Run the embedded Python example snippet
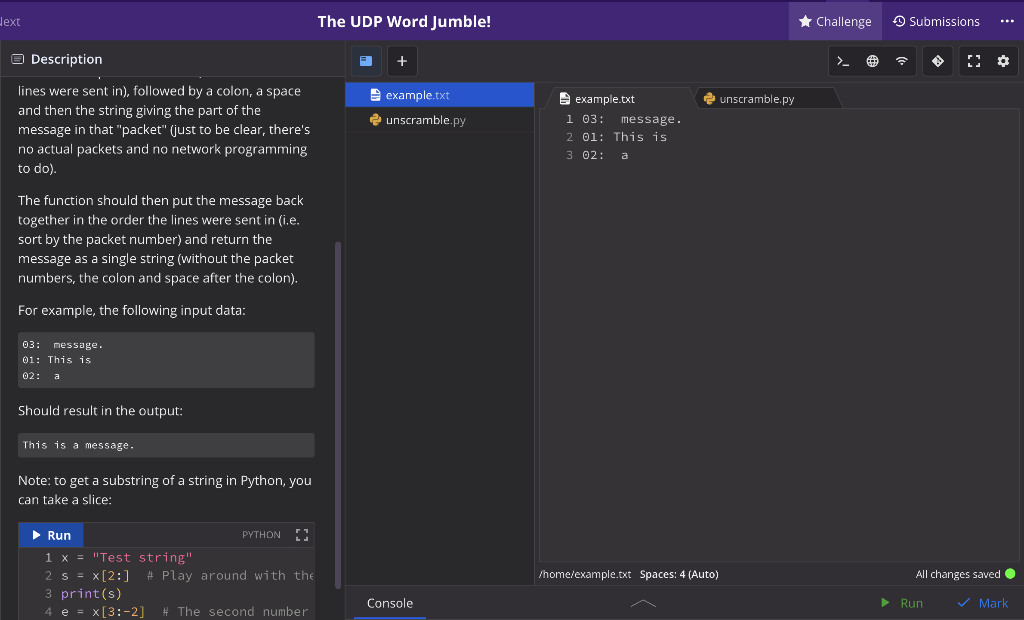This screenshot has height=620, width=1024. pyautogui.click(x=50, y=535)
